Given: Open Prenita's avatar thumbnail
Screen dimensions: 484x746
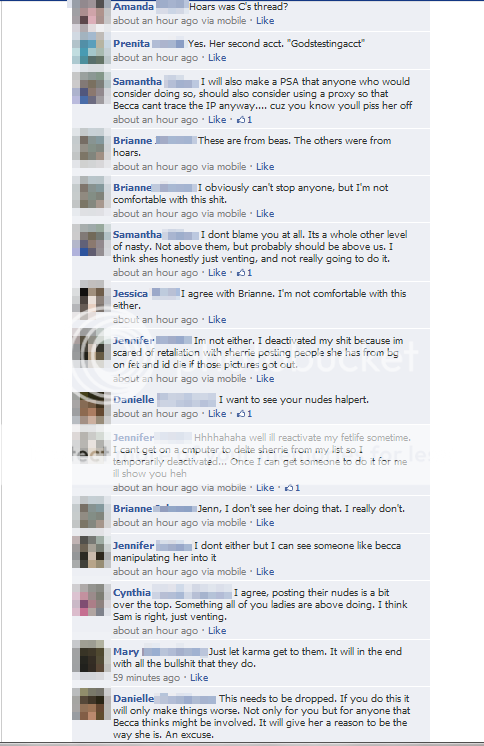Looking at the screenshot, I should (88, 48).
